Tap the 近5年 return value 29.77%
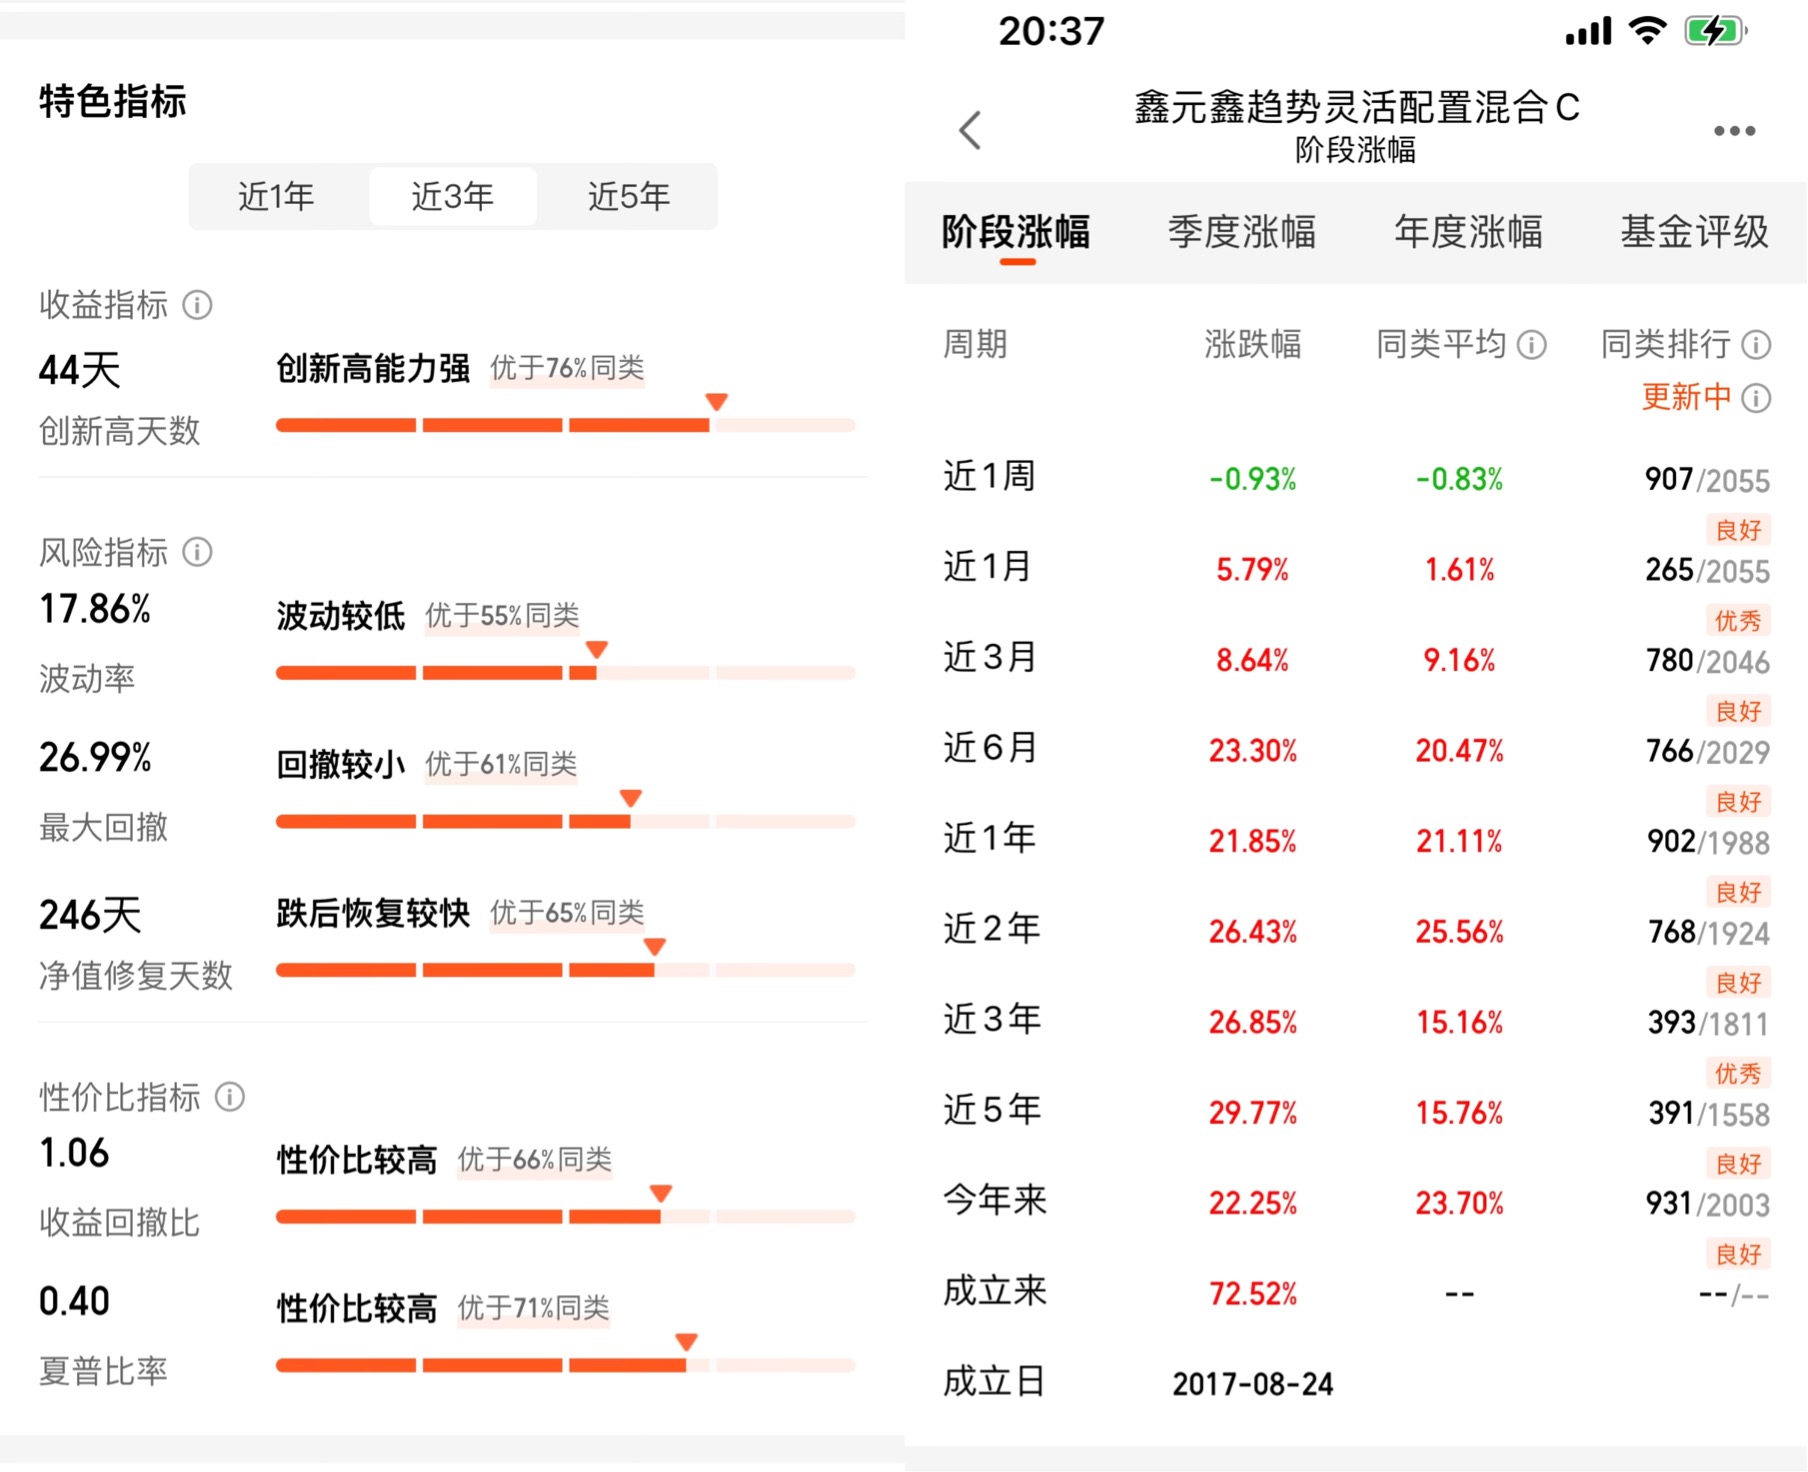Image resolution: width=1808 pixels, height=1472 pixels. pos(1252,1113)
